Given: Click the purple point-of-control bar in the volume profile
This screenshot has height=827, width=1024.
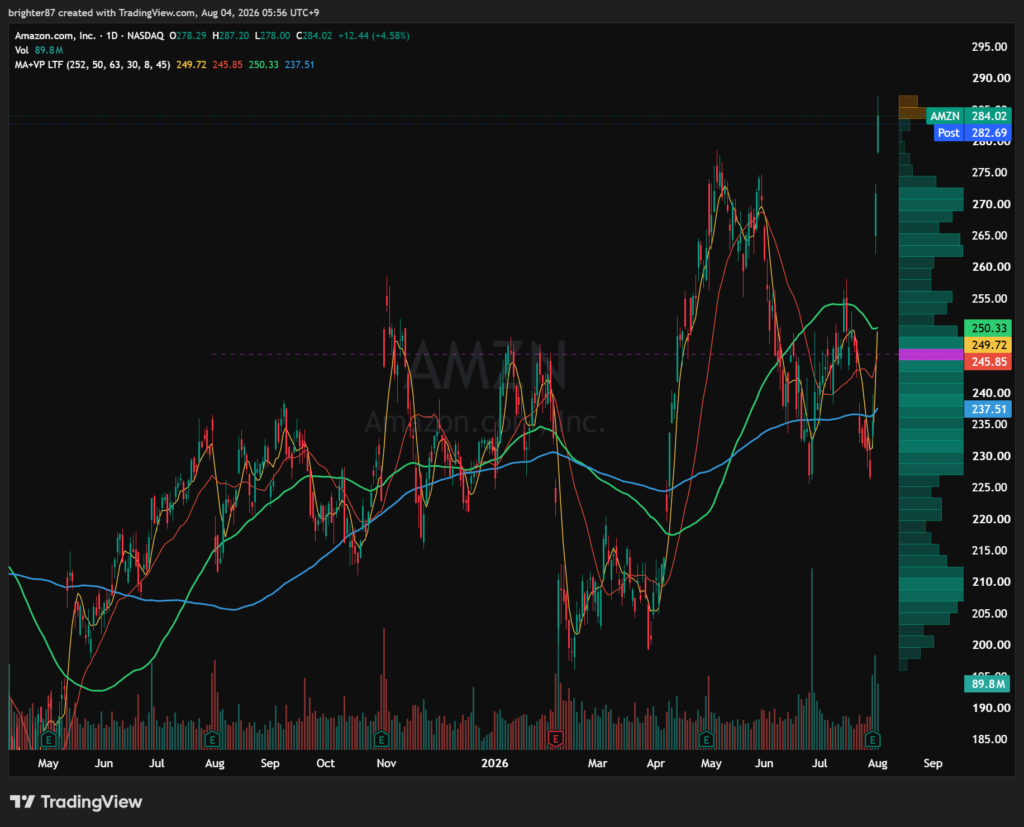Looking at the screenshot, I should click(x=931, y=355).
